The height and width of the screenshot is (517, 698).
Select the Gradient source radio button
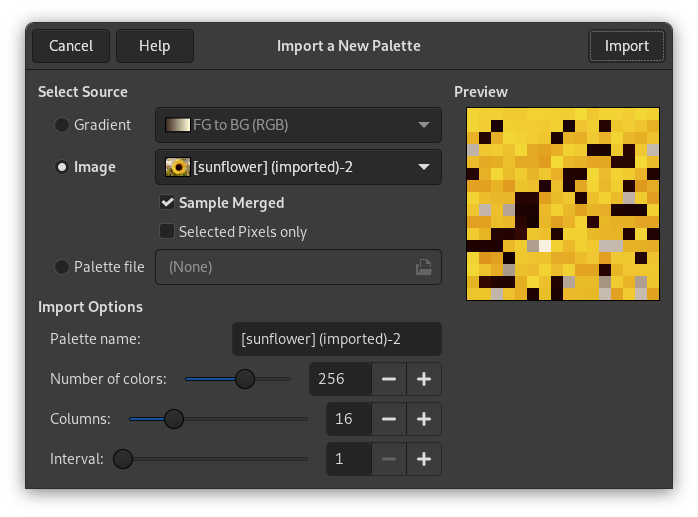pos(62,125)
